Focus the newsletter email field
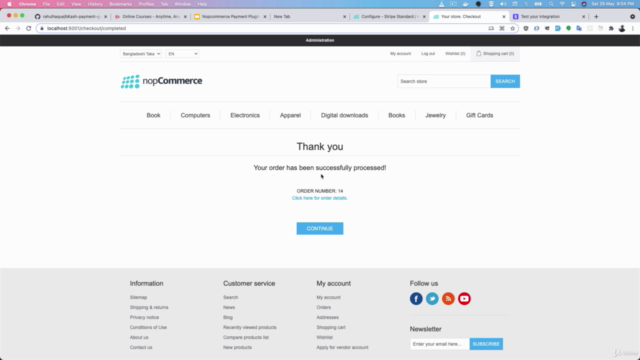The width and height of the screenshot is (640, 360). pos(440,344)
